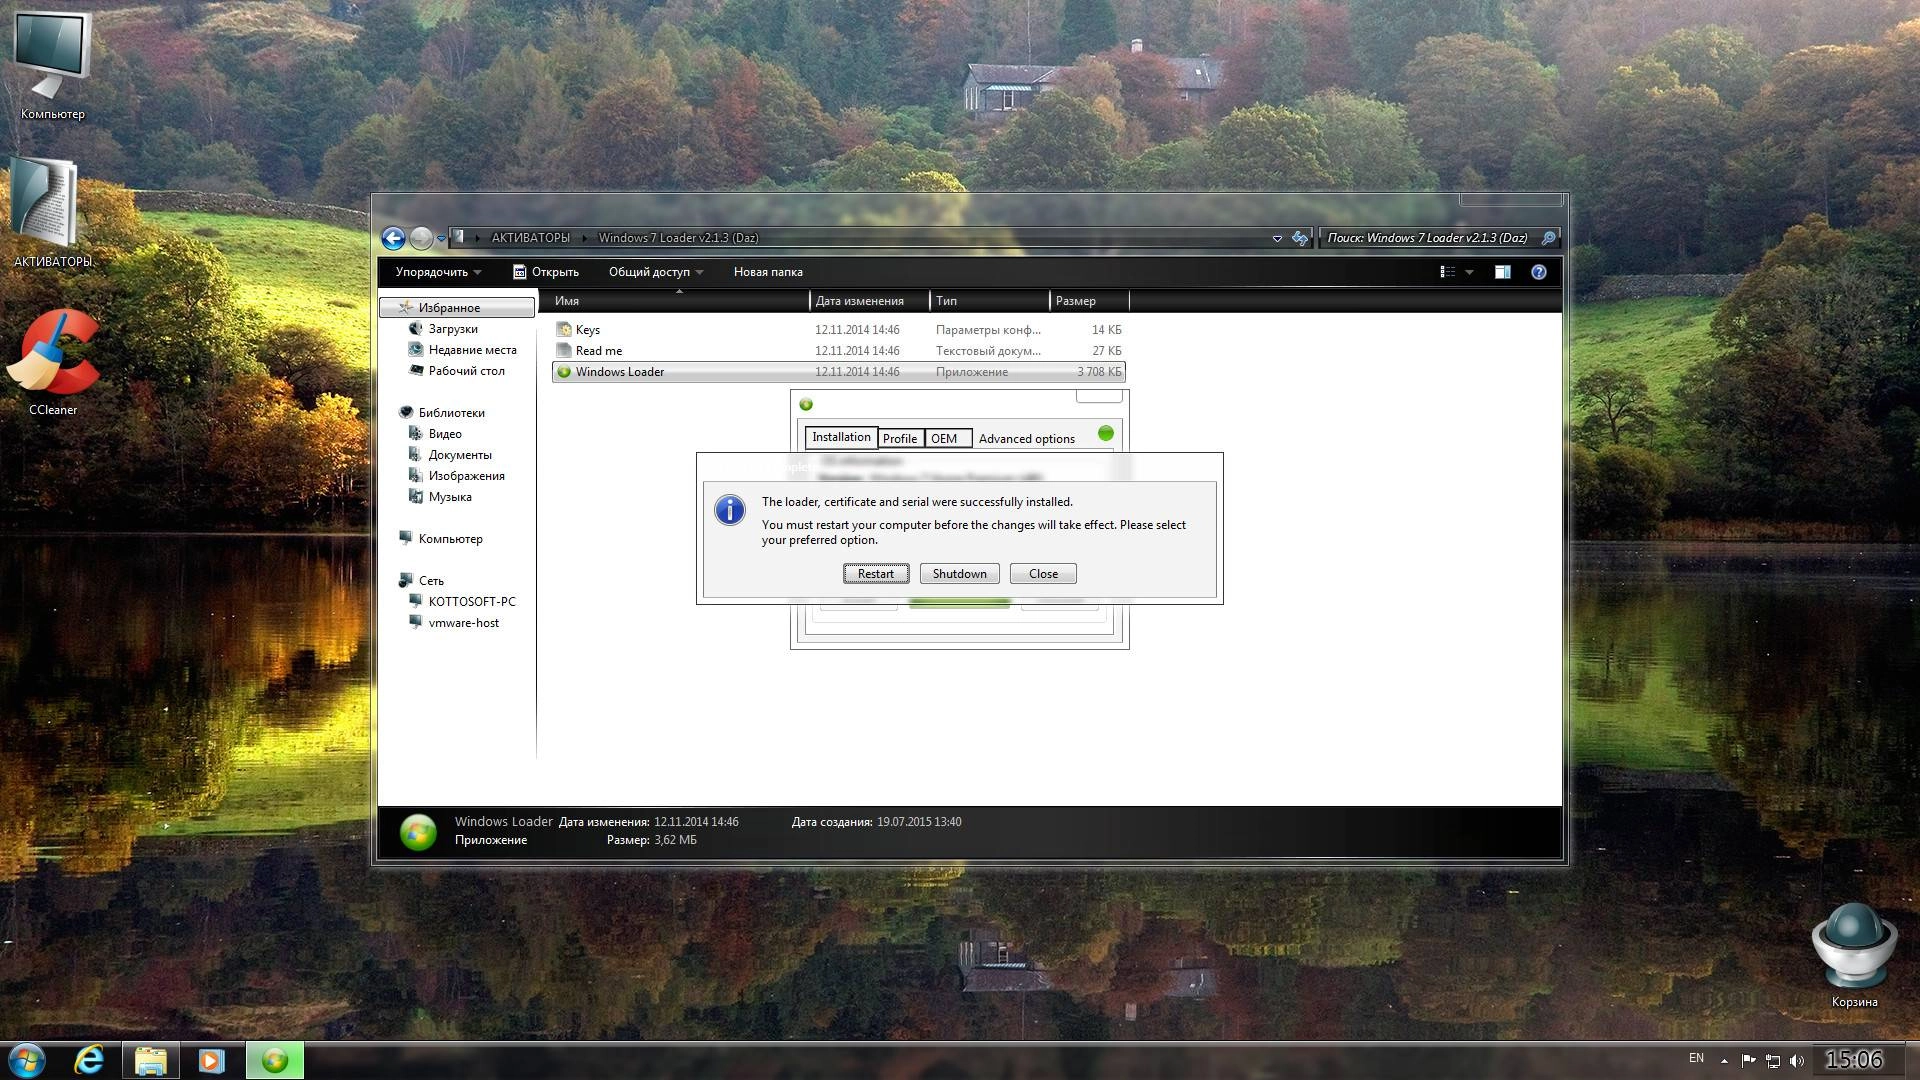
Task: Click АКТИВАТОРЫ in the address bar
Action: click(530, 238)
